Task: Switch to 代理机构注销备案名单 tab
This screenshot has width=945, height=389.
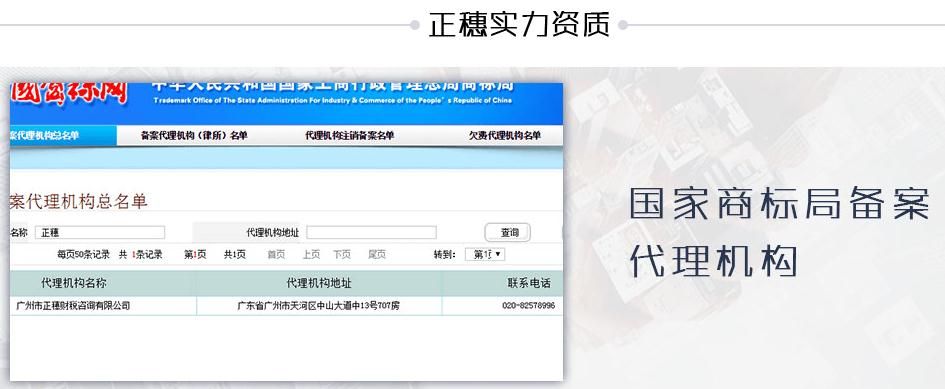Action: pos(350,136)
